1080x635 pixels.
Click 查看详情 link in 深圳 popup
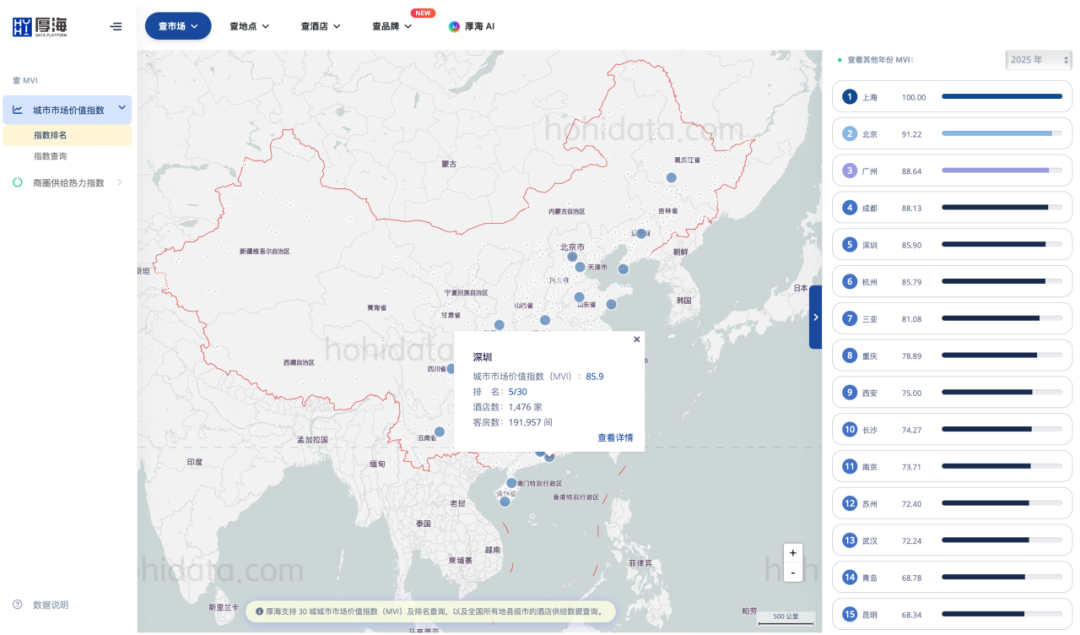[x=615, y=437]
